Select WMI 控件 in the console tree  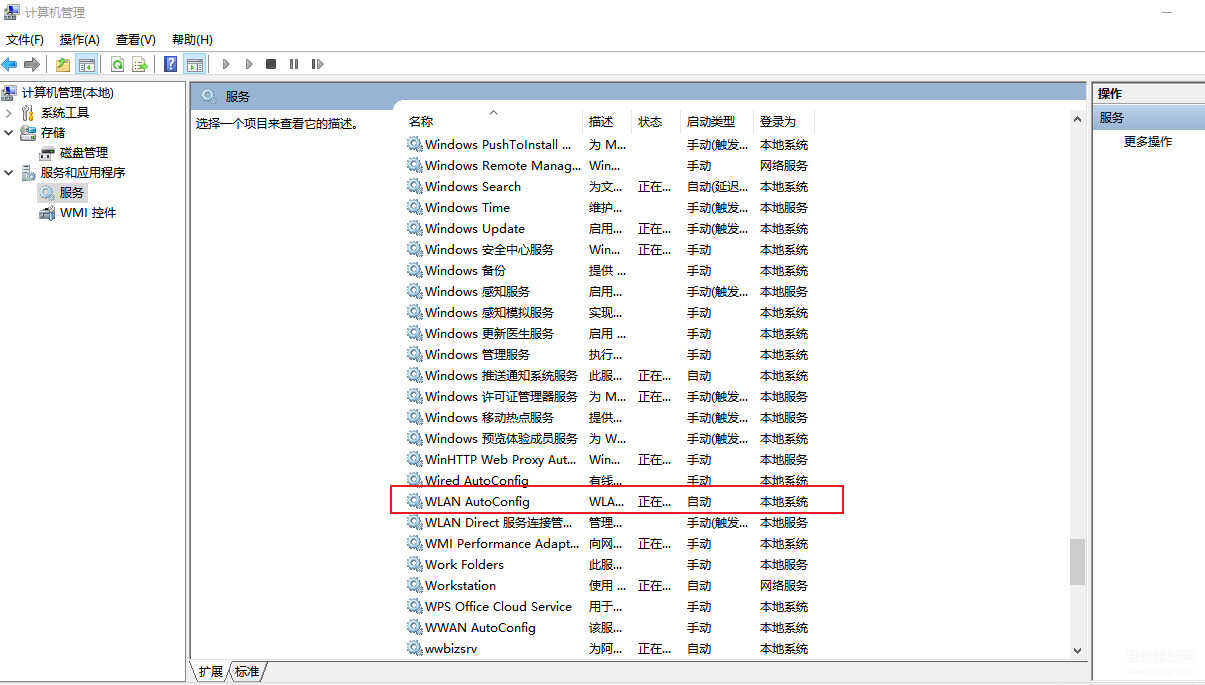pyautogui.click(x=88, y=213)
